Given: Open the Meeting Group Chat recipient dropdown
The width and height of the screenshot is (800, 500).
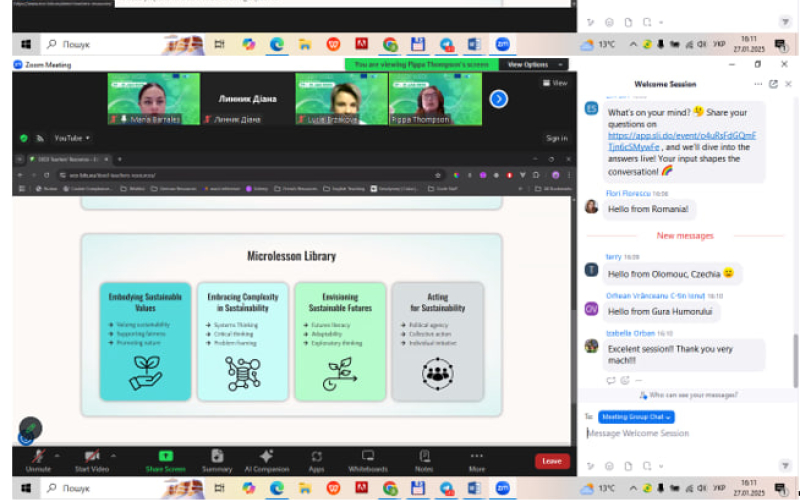Looking at the screenshot, I should coord(636,417).
